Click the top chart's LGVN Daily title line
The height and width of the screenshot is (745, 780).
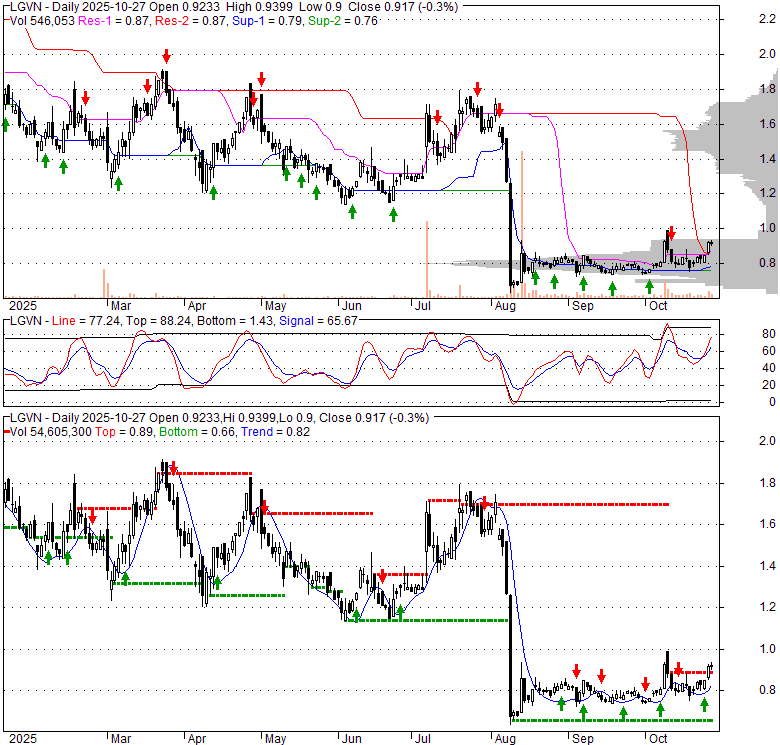234,7
